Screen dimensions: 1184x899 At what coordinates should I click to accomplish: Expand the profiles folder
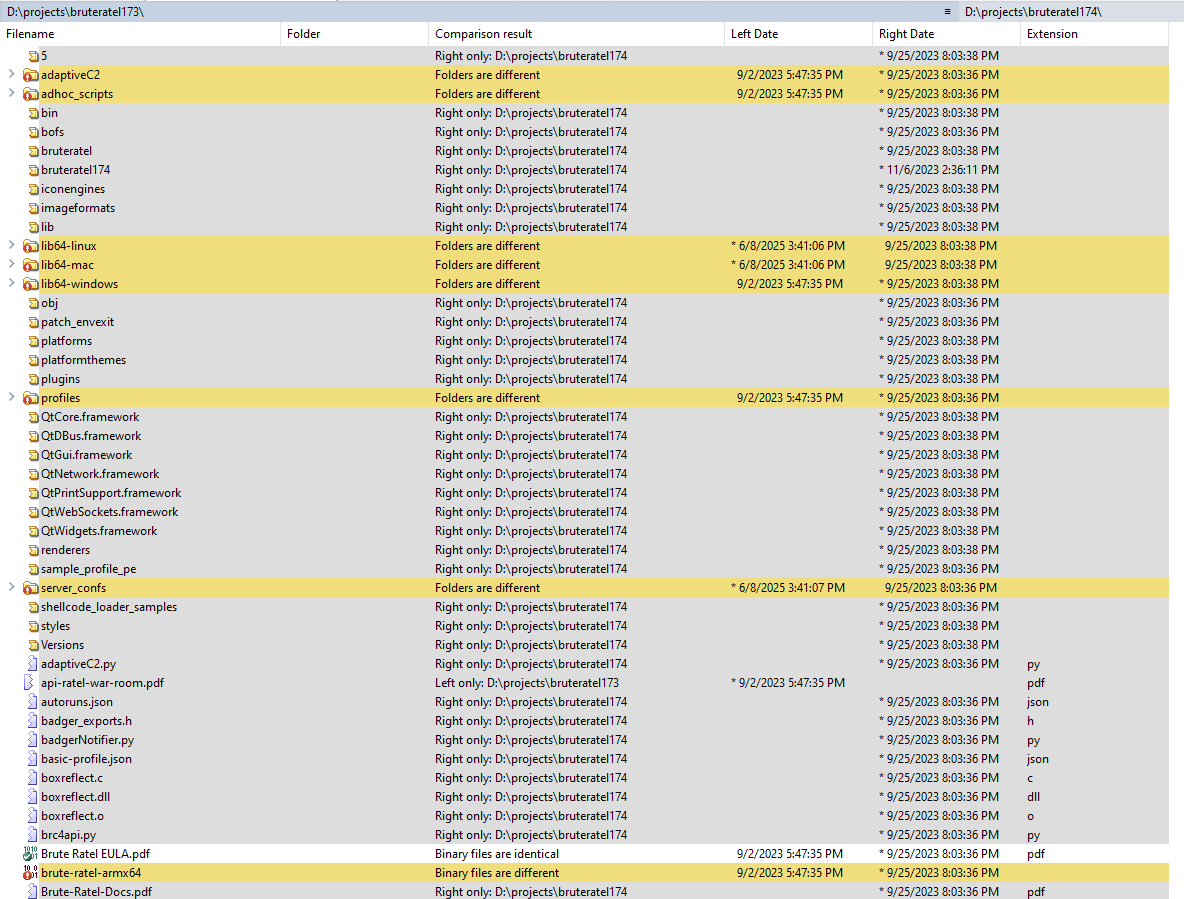[x=11, y=397]
